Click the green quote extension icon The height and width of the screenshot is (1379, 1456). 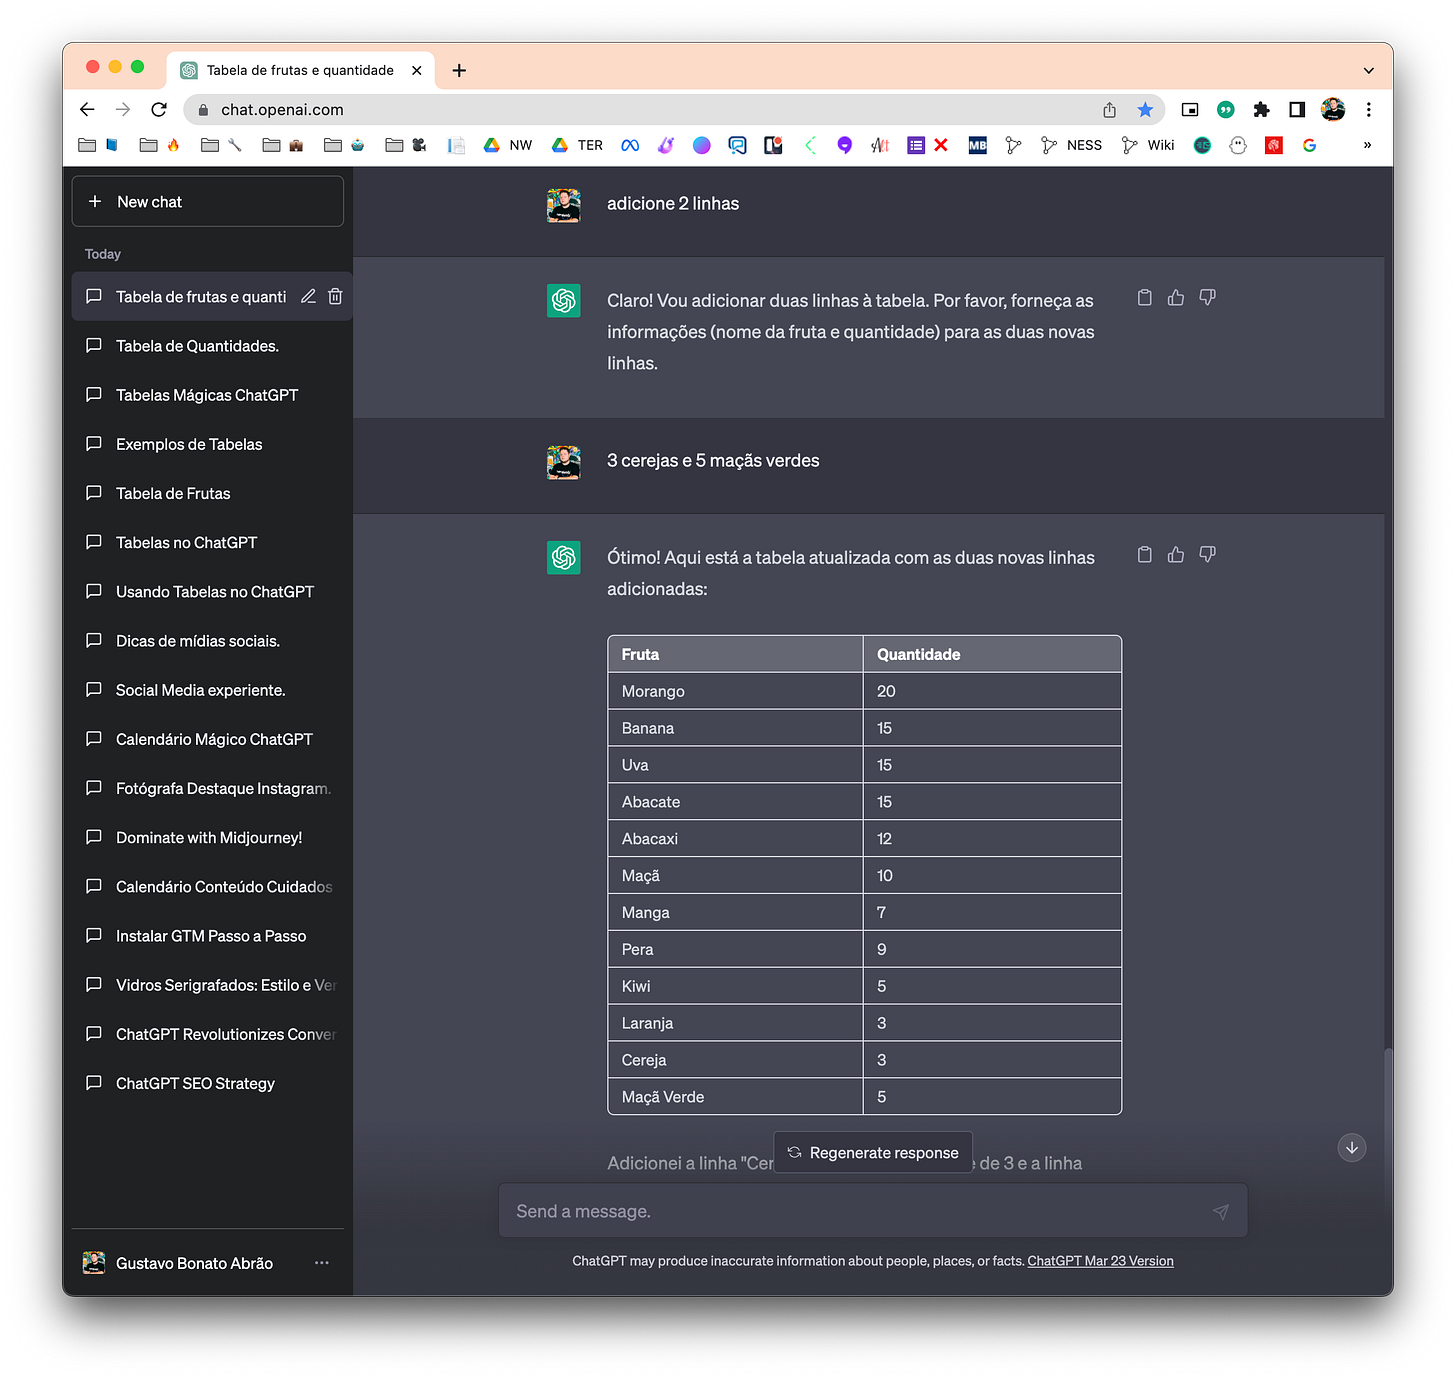(1225, 110)
